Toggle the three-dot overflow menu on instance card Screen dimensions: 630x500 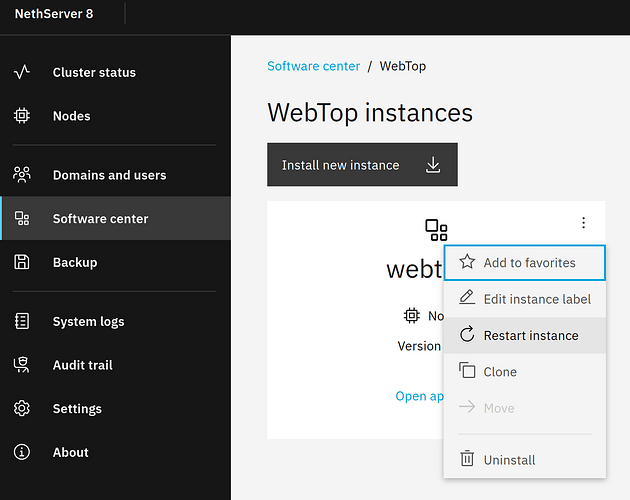click(584, 223)
